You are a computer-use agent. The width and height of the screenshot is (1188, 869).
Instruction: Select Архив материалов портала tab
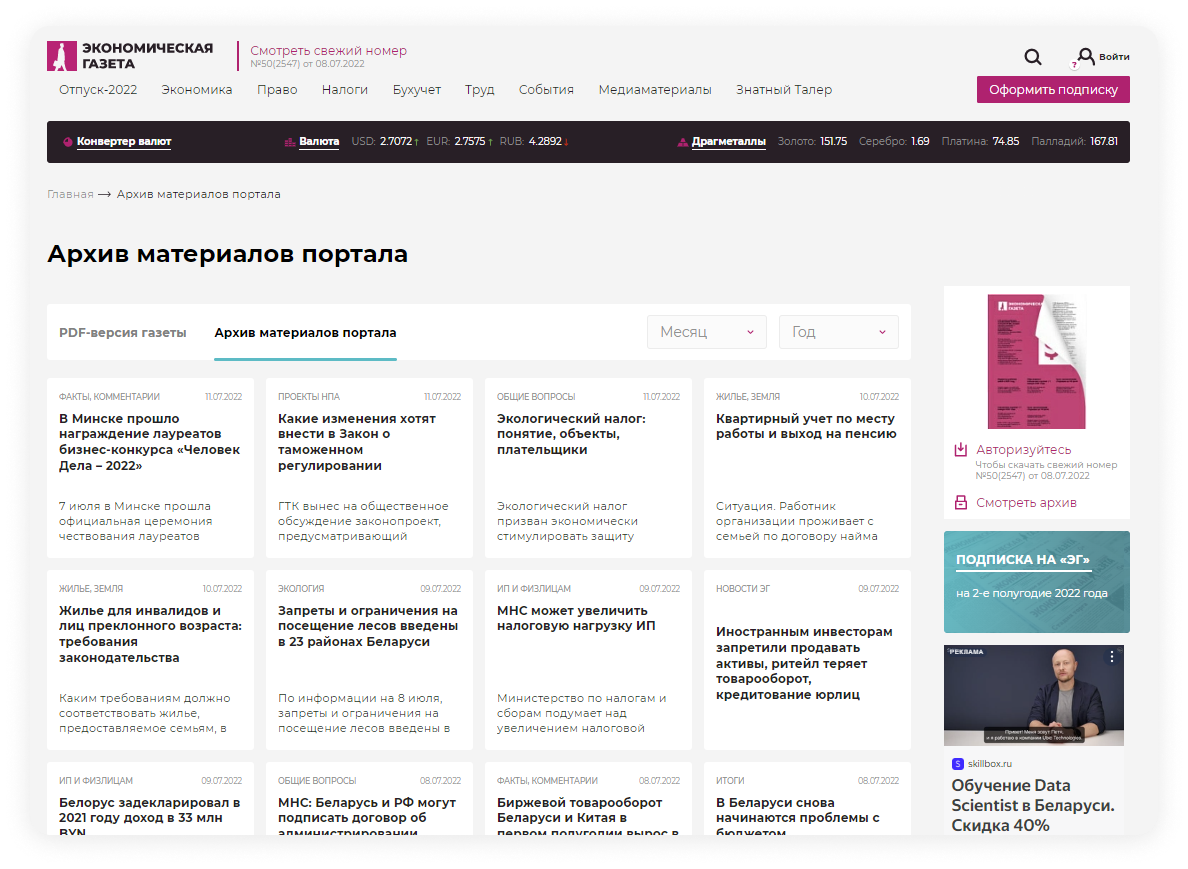[305, 333]
